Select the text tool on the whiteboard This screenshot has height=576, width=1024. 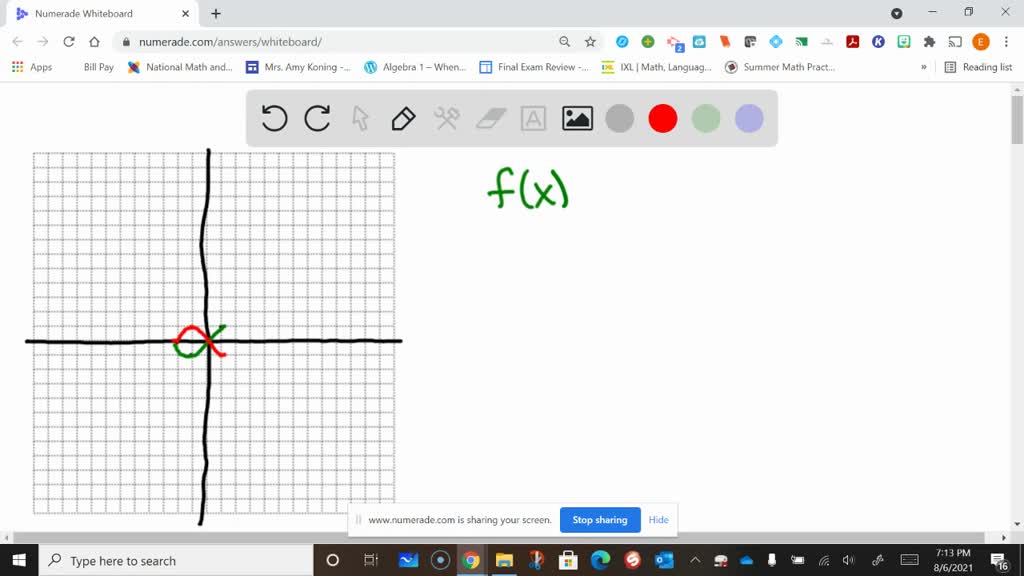(532, 118)
